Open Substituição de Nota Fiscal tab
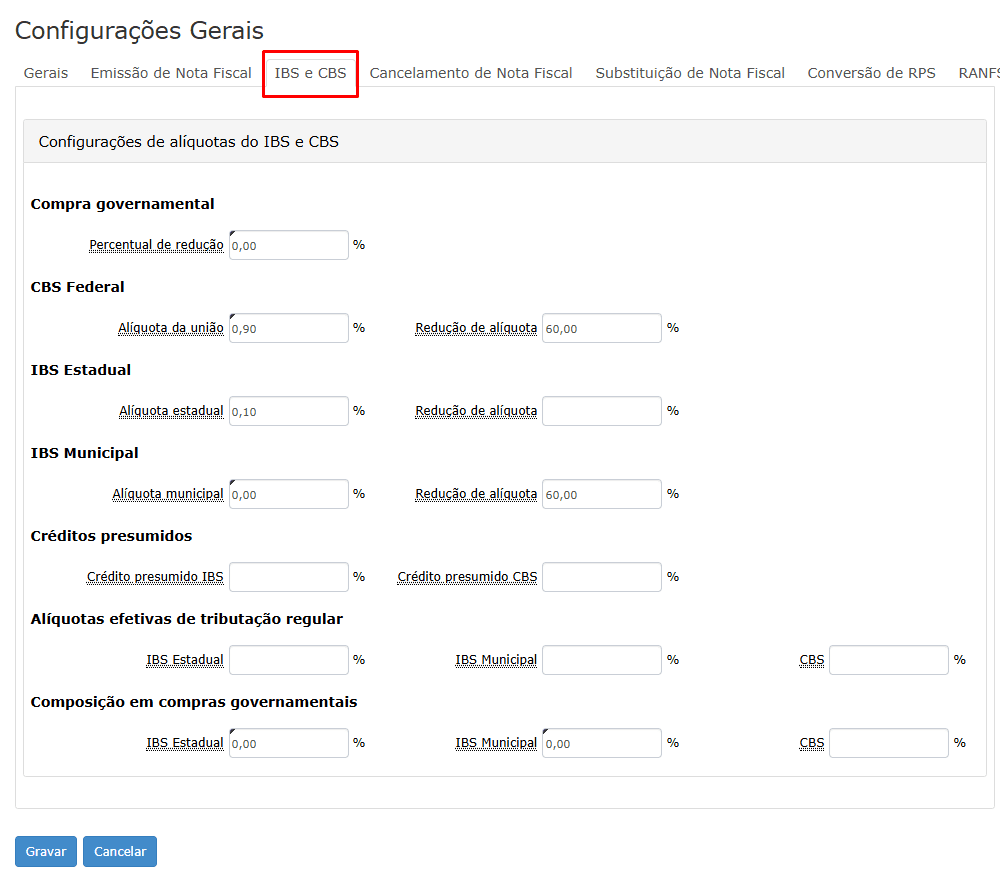The image size is (1000, 873). 690,73
